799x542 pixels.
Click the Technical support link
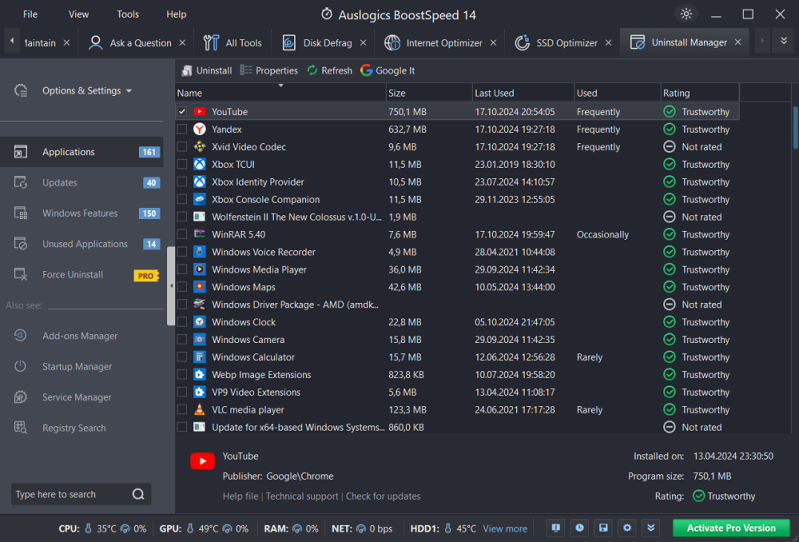tap(302, 496)
